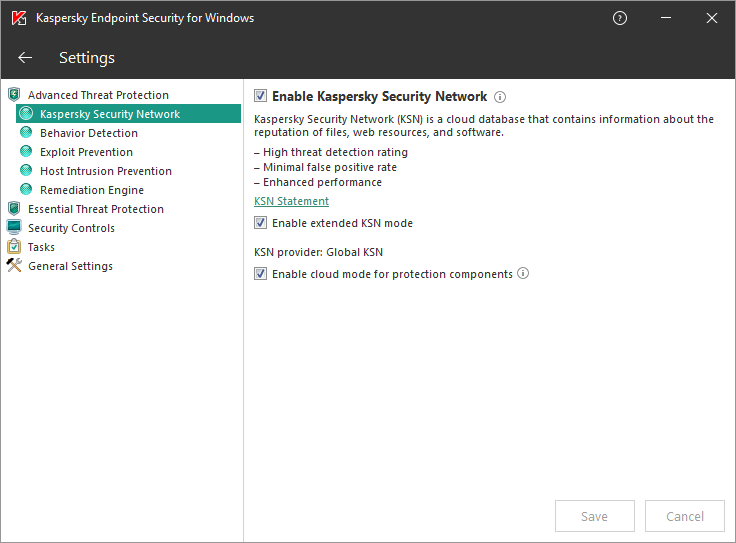The width and height of the screenshot is (736, 543).
Task: Expand Security Controls section
Action: [x=71, y=228]
